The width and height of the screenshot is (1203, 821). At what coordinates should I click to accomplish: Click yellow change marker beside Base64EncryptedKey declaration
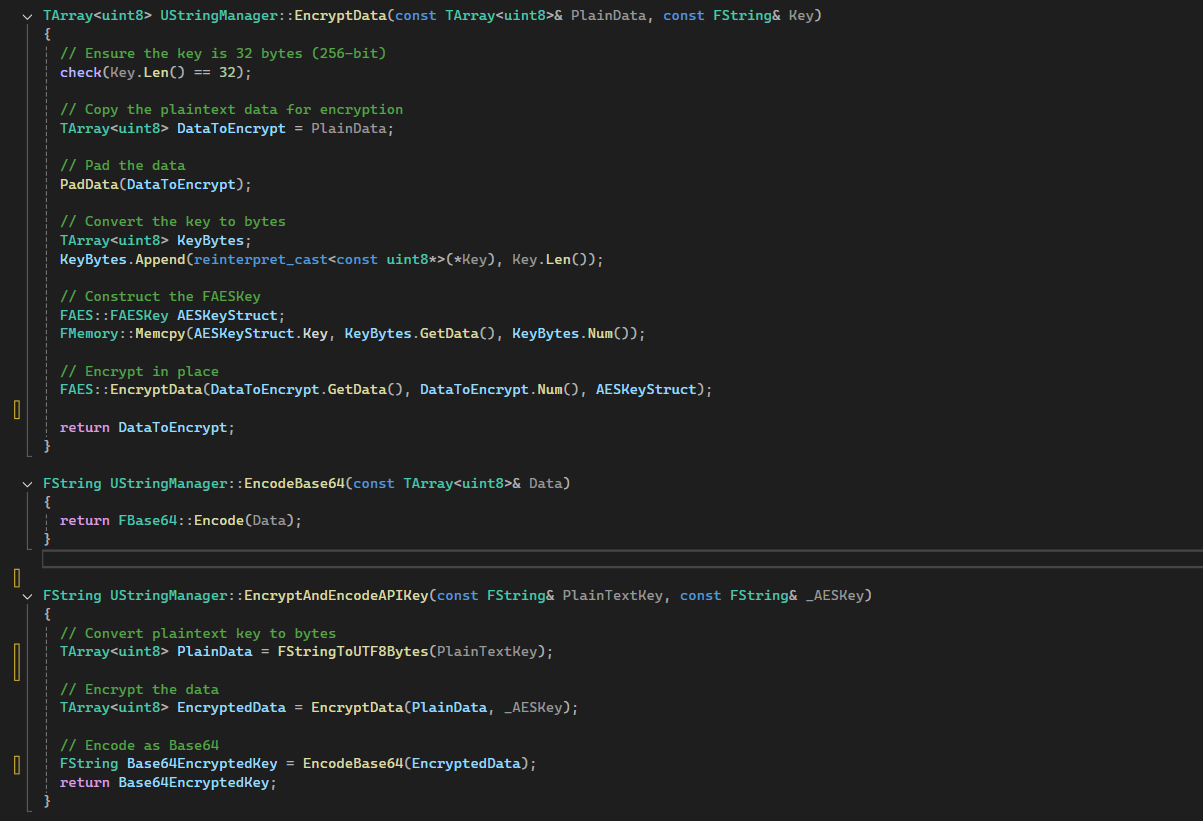17,765
